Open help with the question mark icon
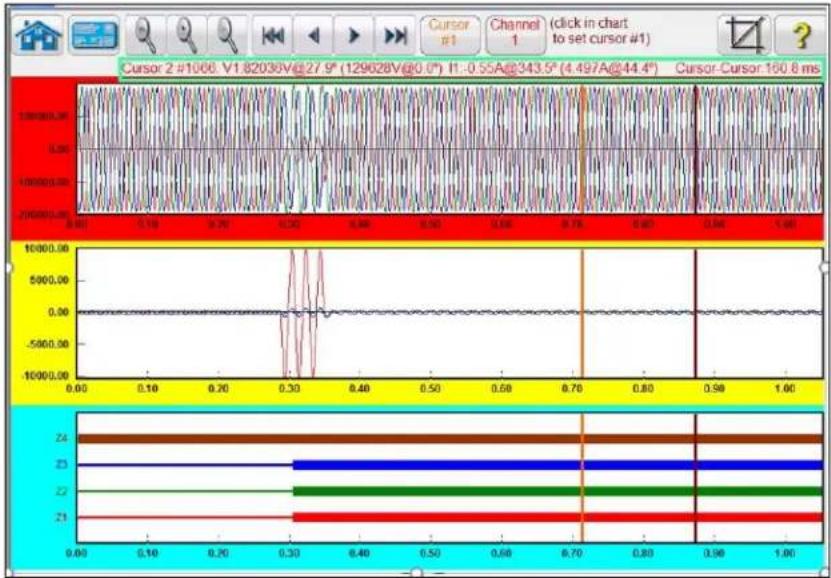This screenshot has width=831, height=578. click(x=802, y=36)
